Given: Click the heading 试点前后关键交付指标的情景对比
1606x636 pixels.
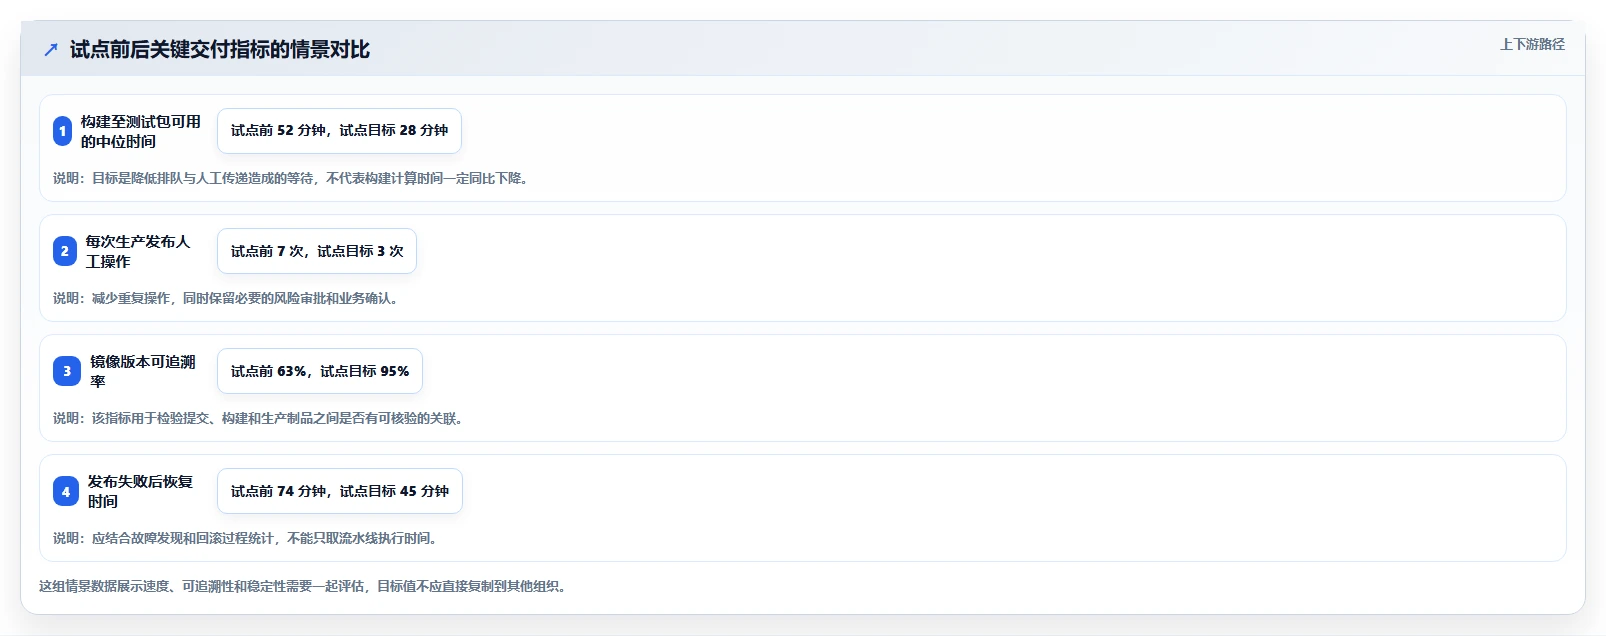Looking at the screenshot, I should pos(220,50).
